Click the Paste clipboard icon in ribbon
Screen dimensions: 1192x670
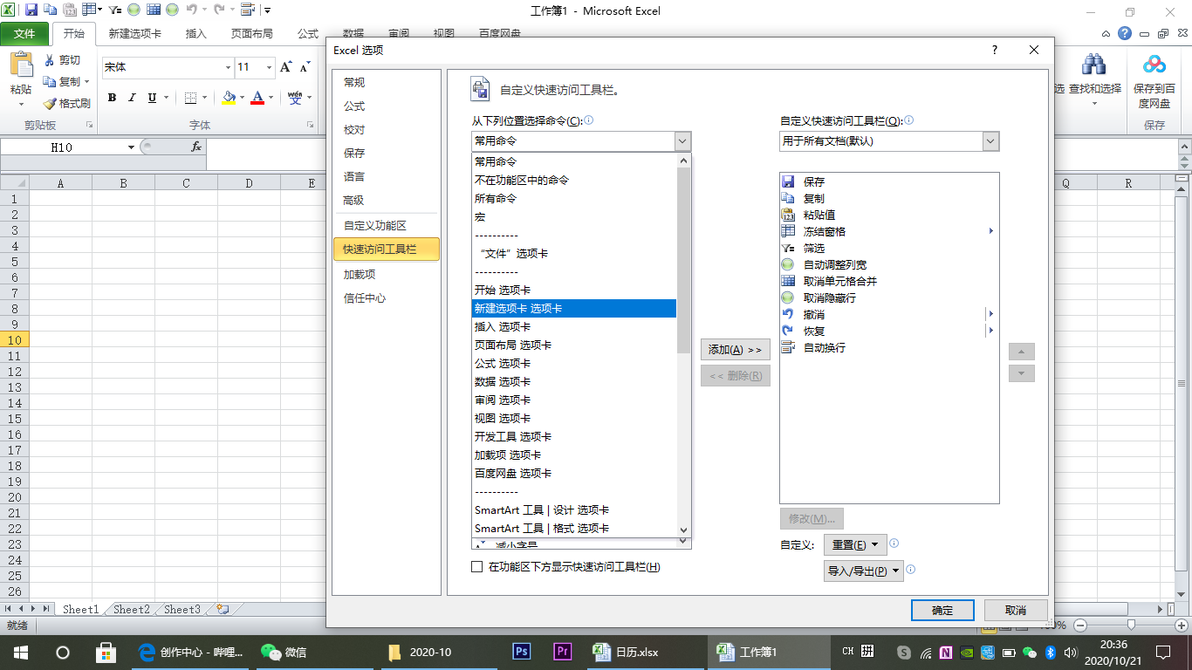pos(21,65)
